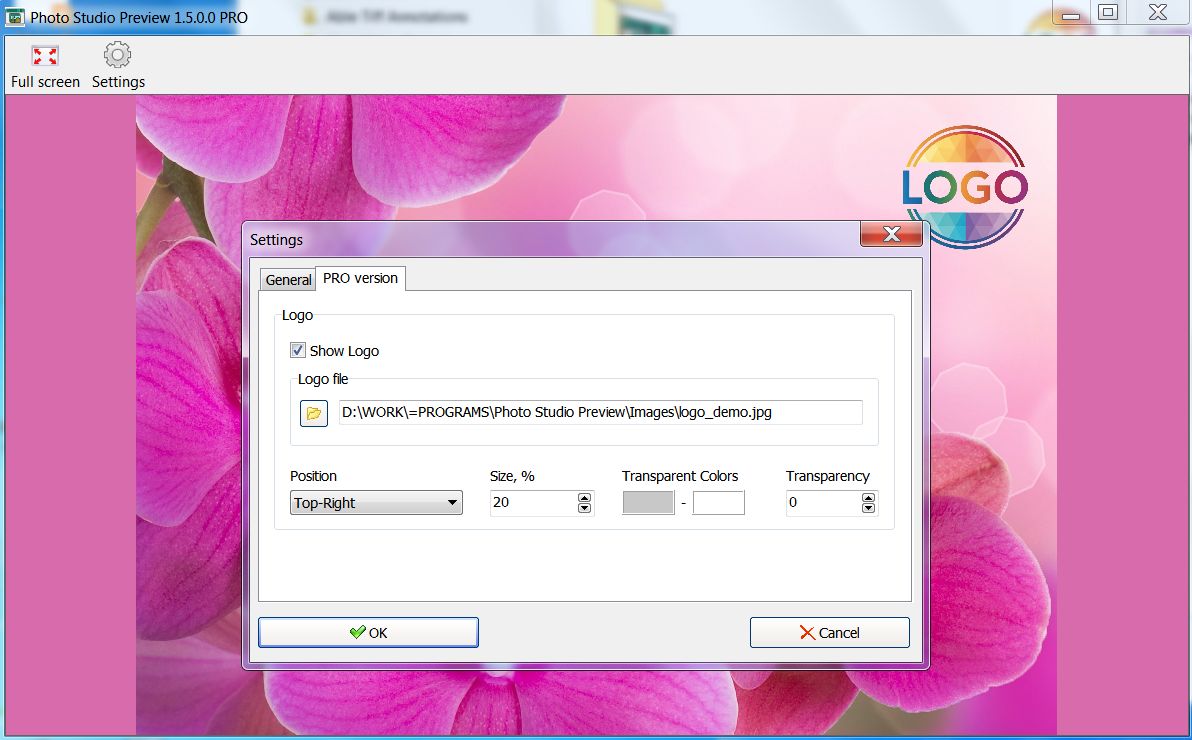Close the Settings dialog with red X
Screen dimensions: 1192x740
point(891,235)
